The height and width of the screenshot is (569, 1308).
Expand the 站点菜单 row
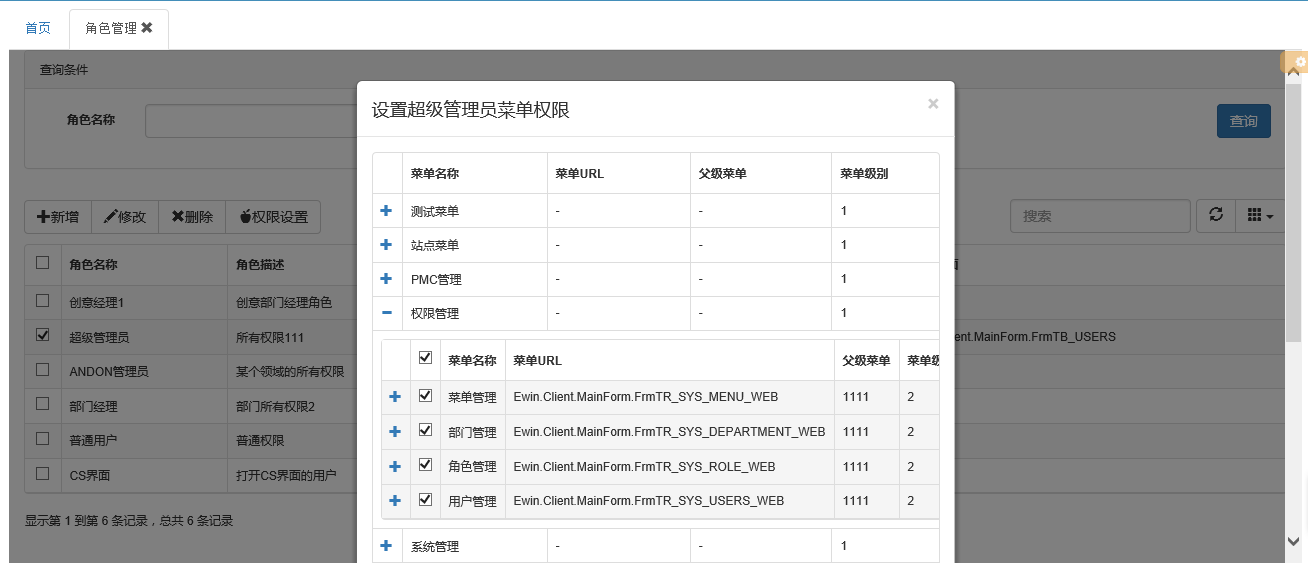coord(386,245)
